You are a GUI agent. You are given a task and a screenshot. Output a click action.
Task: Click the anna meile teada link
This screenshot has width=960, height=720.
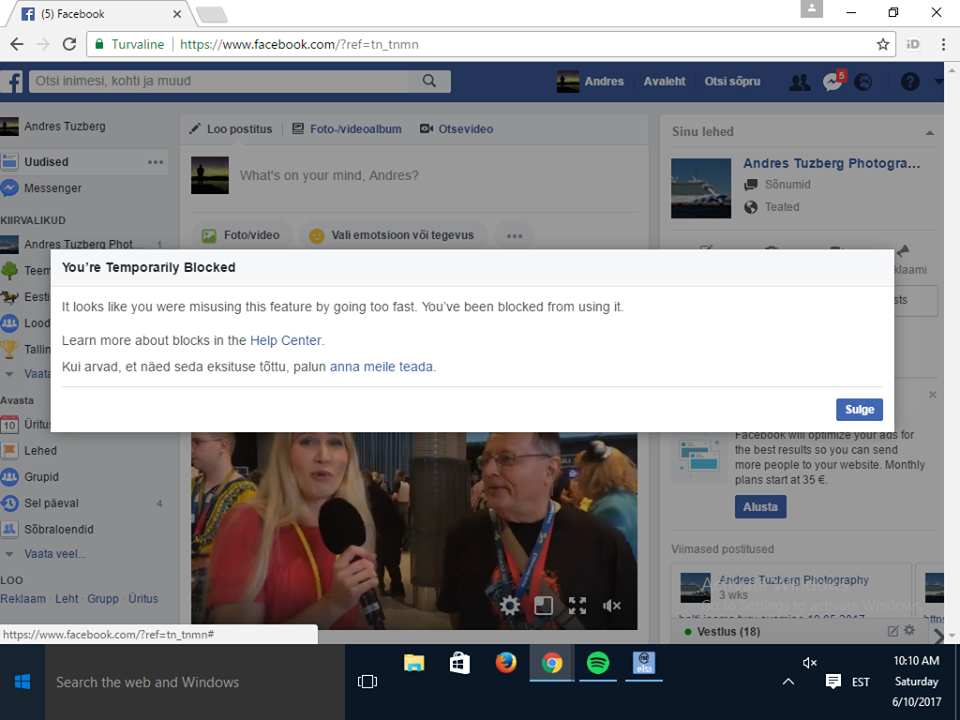[x=381, y=367]
